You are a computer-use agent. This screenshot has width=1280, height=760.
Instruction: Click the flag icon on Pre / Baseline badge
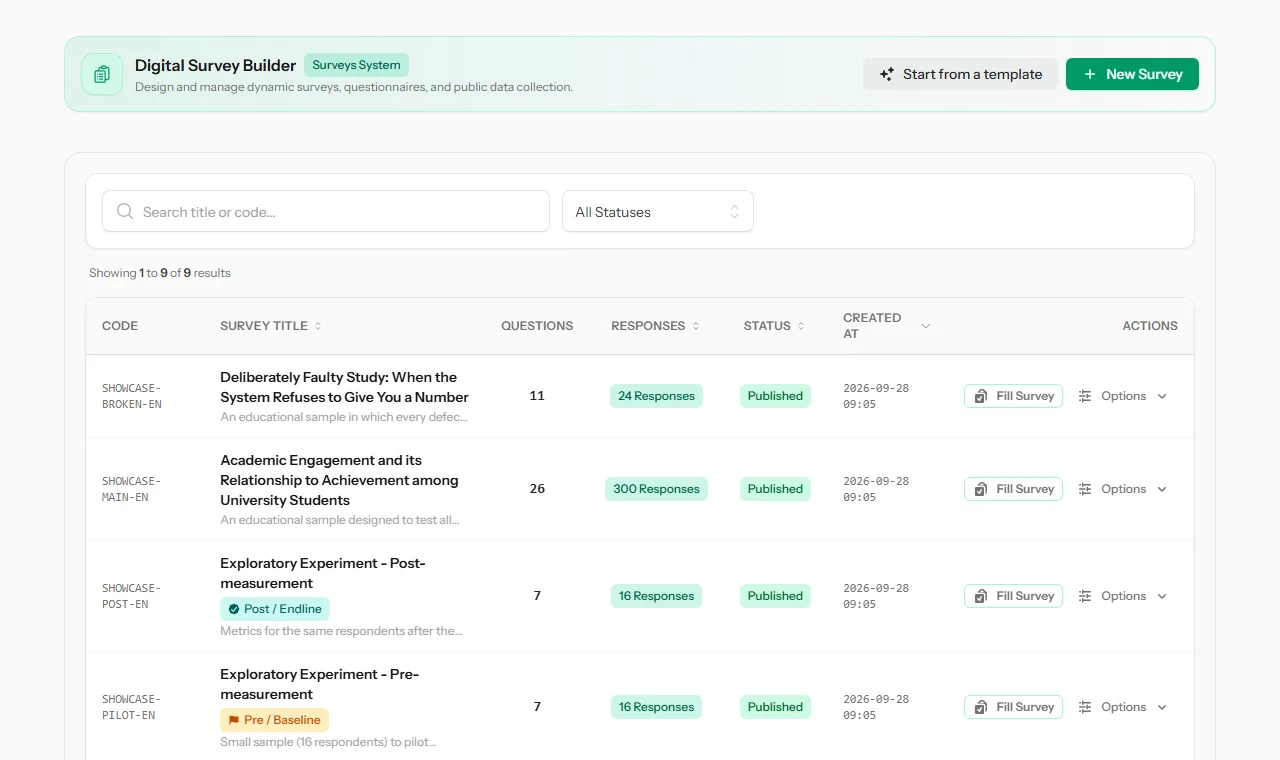[234, 720]
